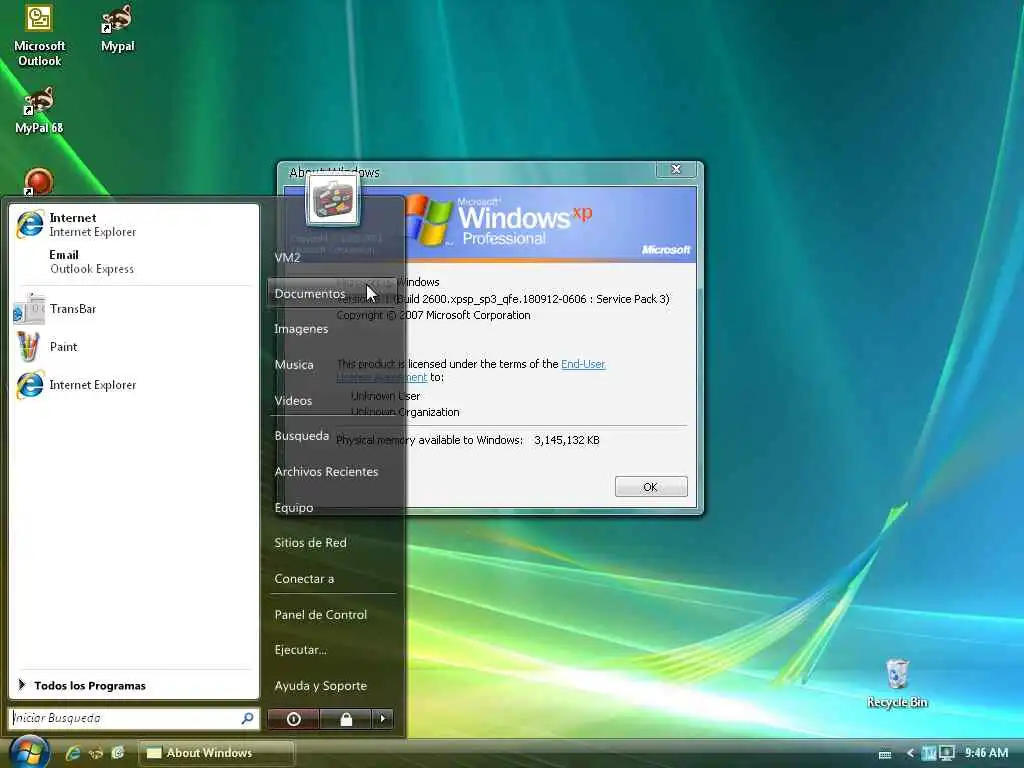Click the monitor tray icon
The width and height of the screenshot is (1024, 768).
tap(946, 753)
